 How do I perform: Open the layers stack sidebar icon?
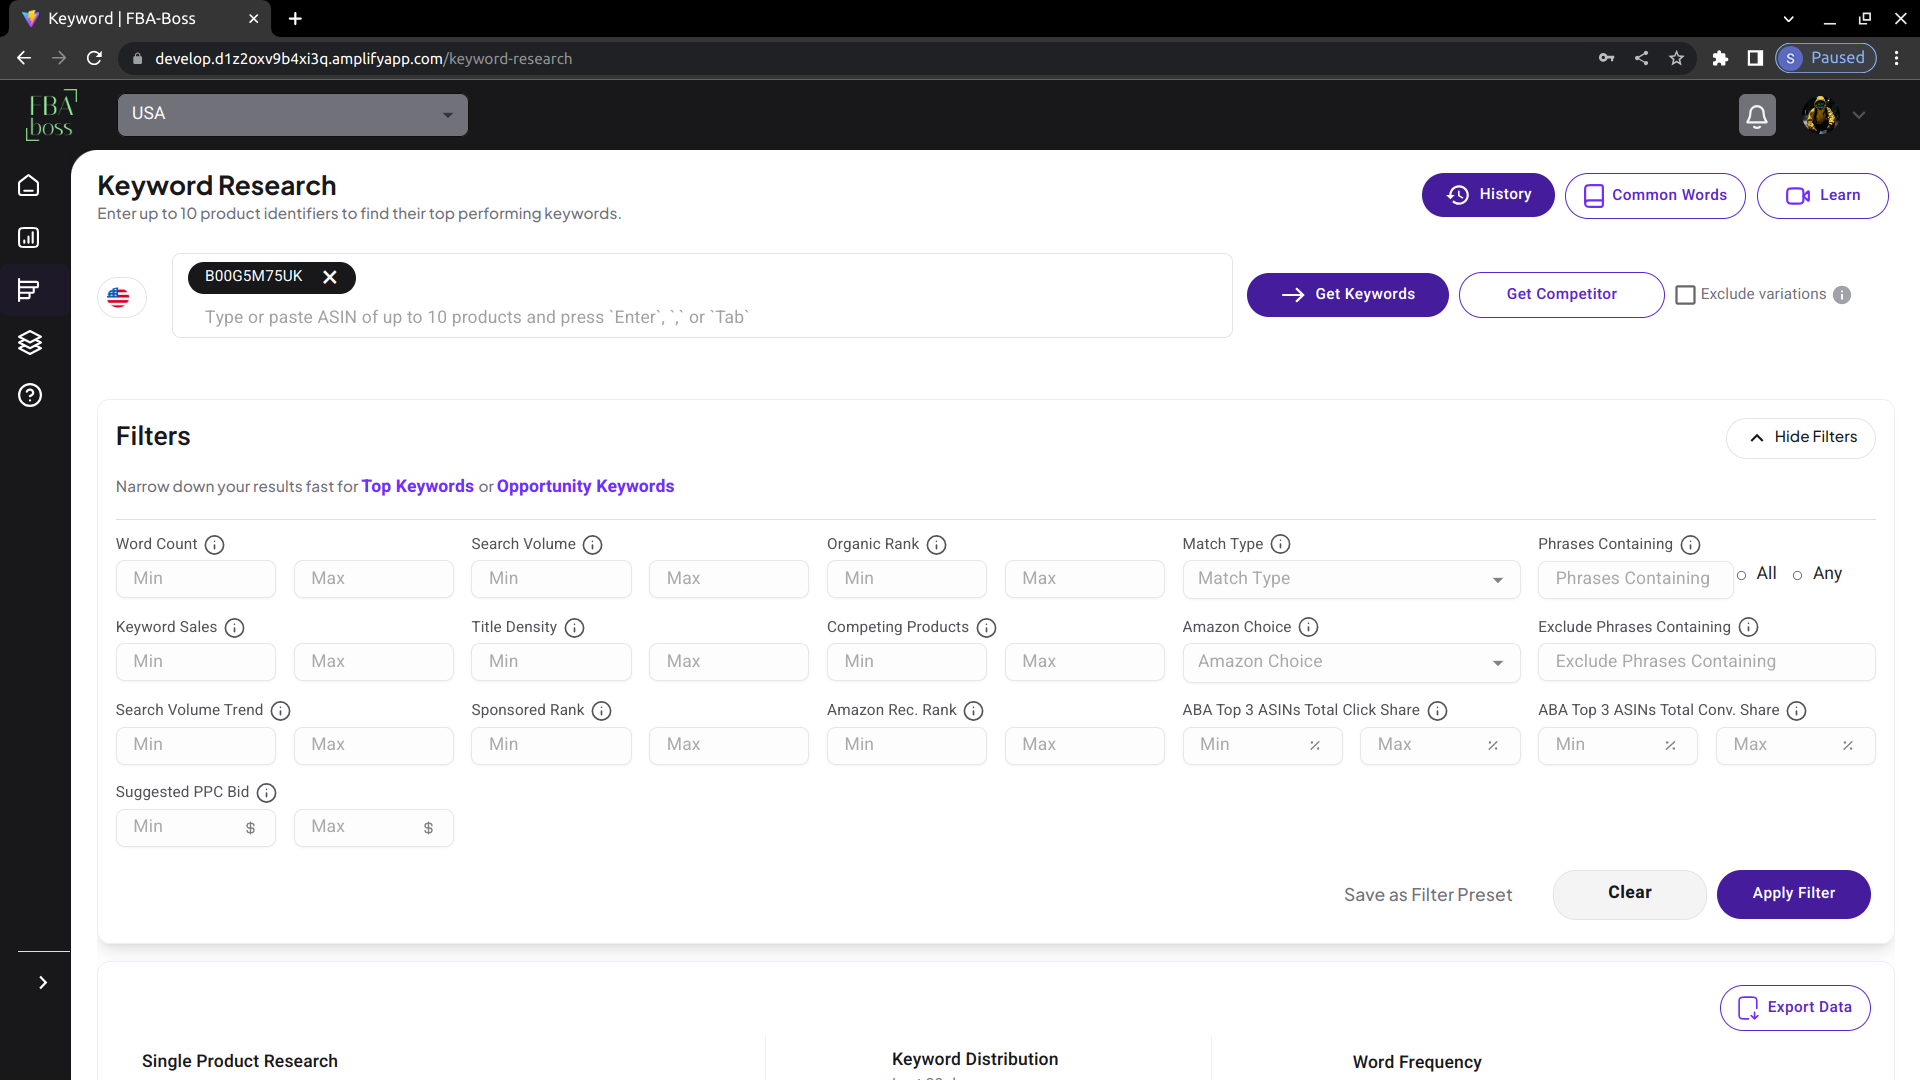[29, 343]
